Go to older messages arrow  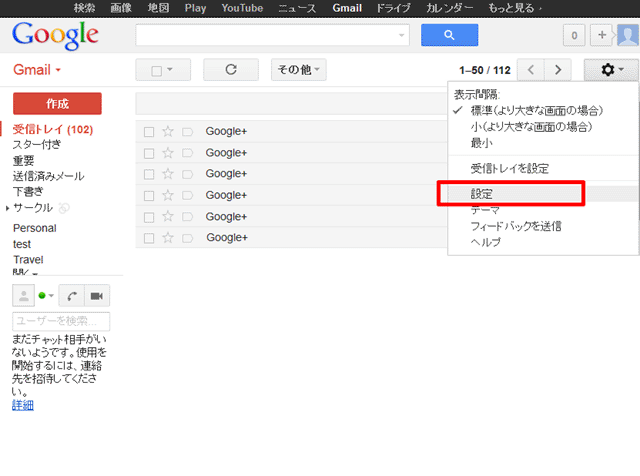pyautogui.click(x=558, y=70)
